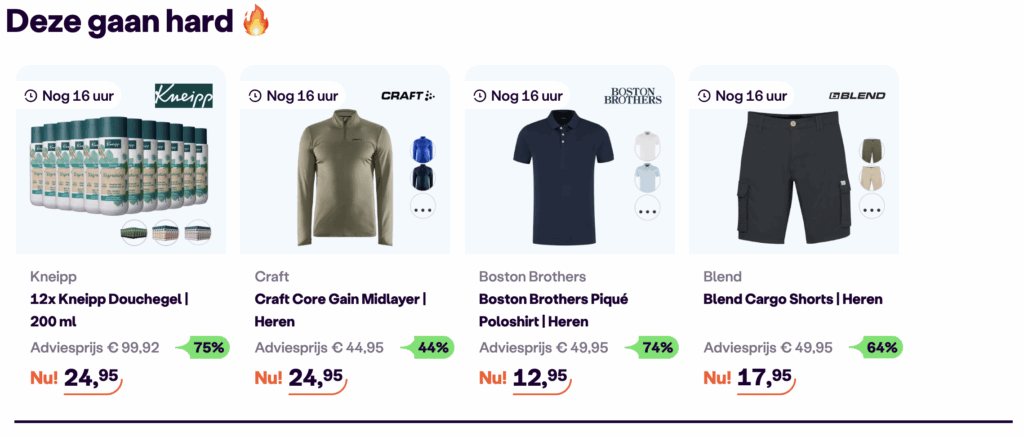Select the blue Craft midlayer color variant
The height and width of the screenshot is (437, 1024).
423,150
